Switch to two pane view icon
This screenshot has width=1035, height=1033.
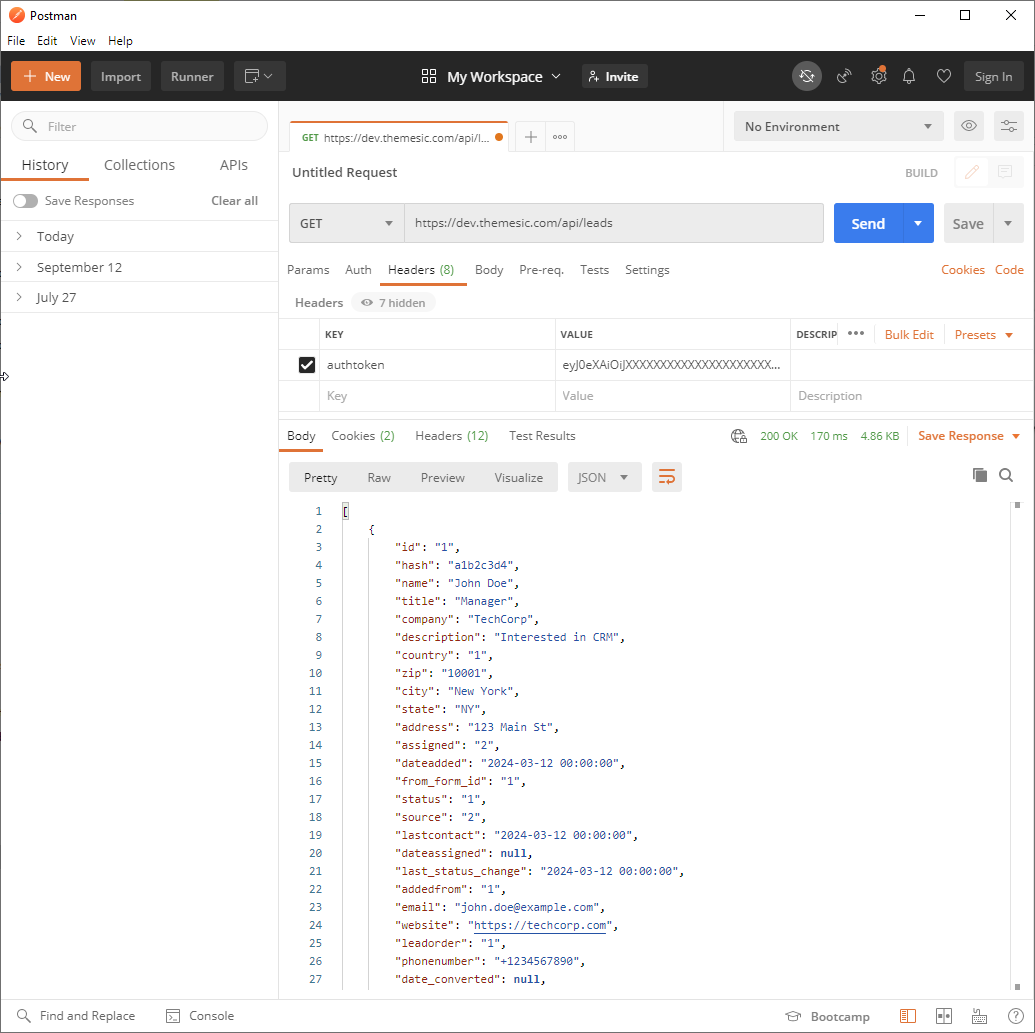(x=944, y=1016)
